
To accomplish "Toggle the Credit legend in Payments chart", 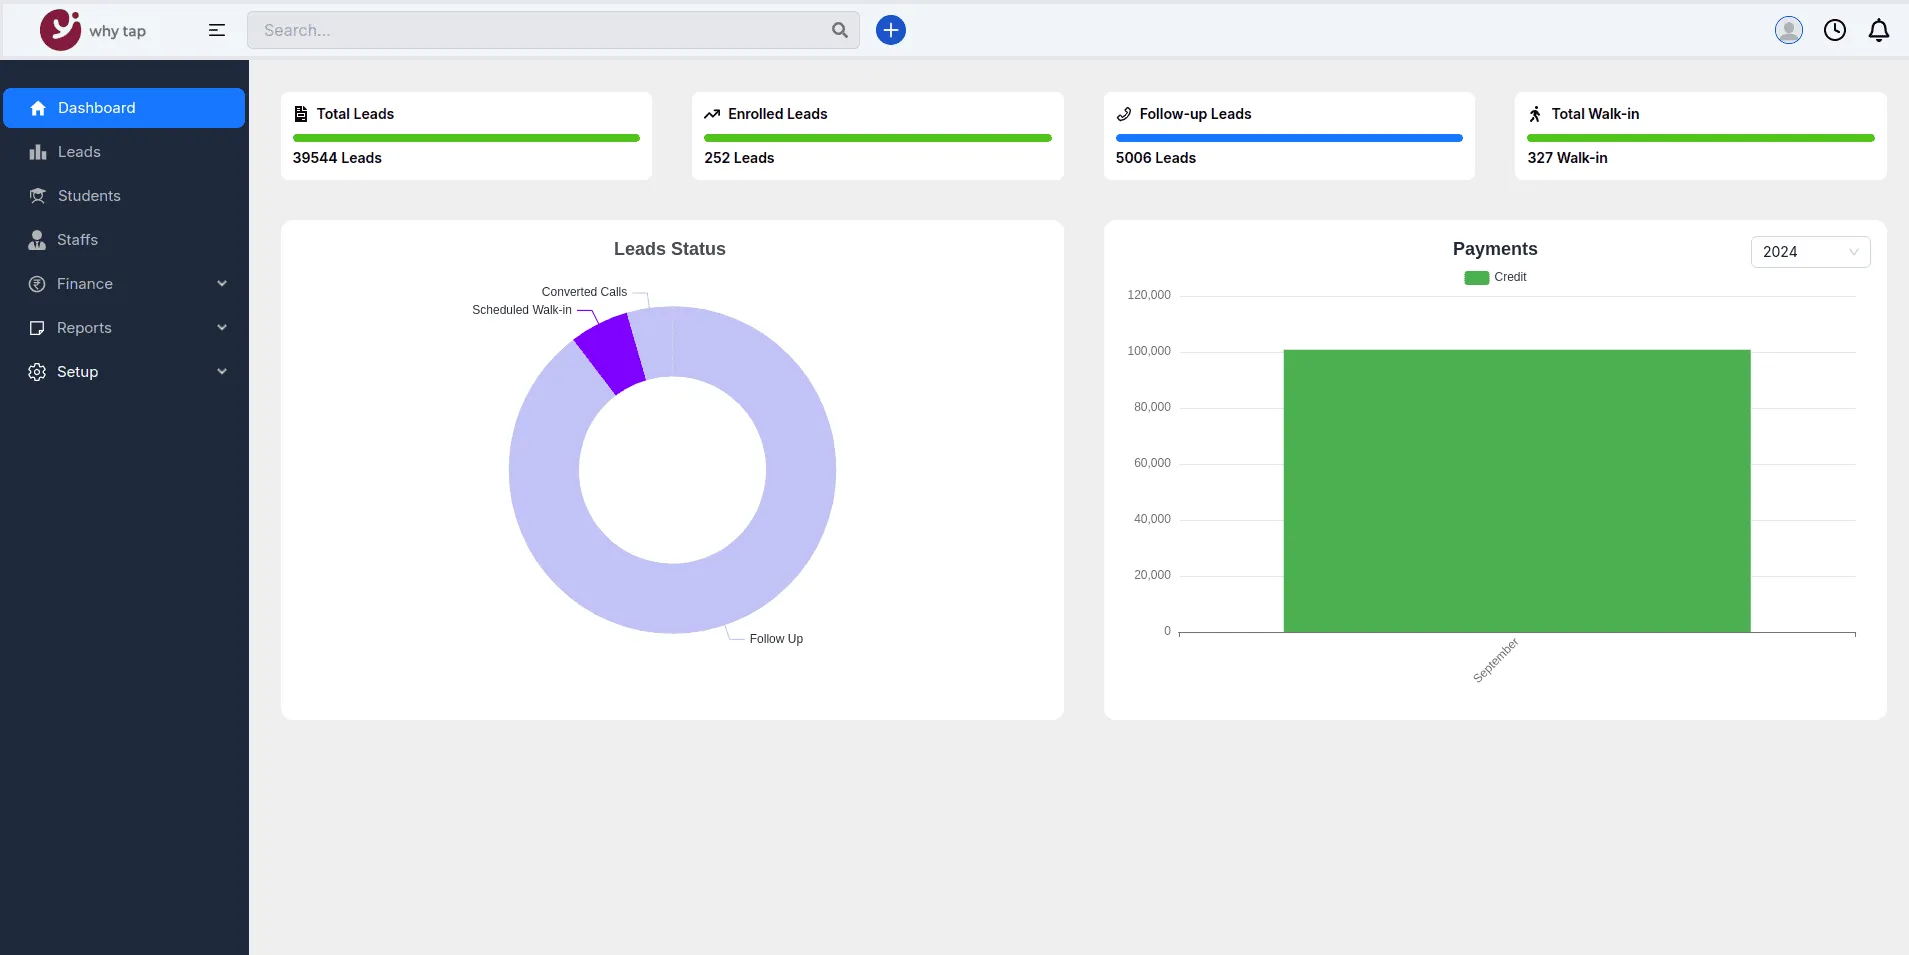I will (x=1495, y=277).
